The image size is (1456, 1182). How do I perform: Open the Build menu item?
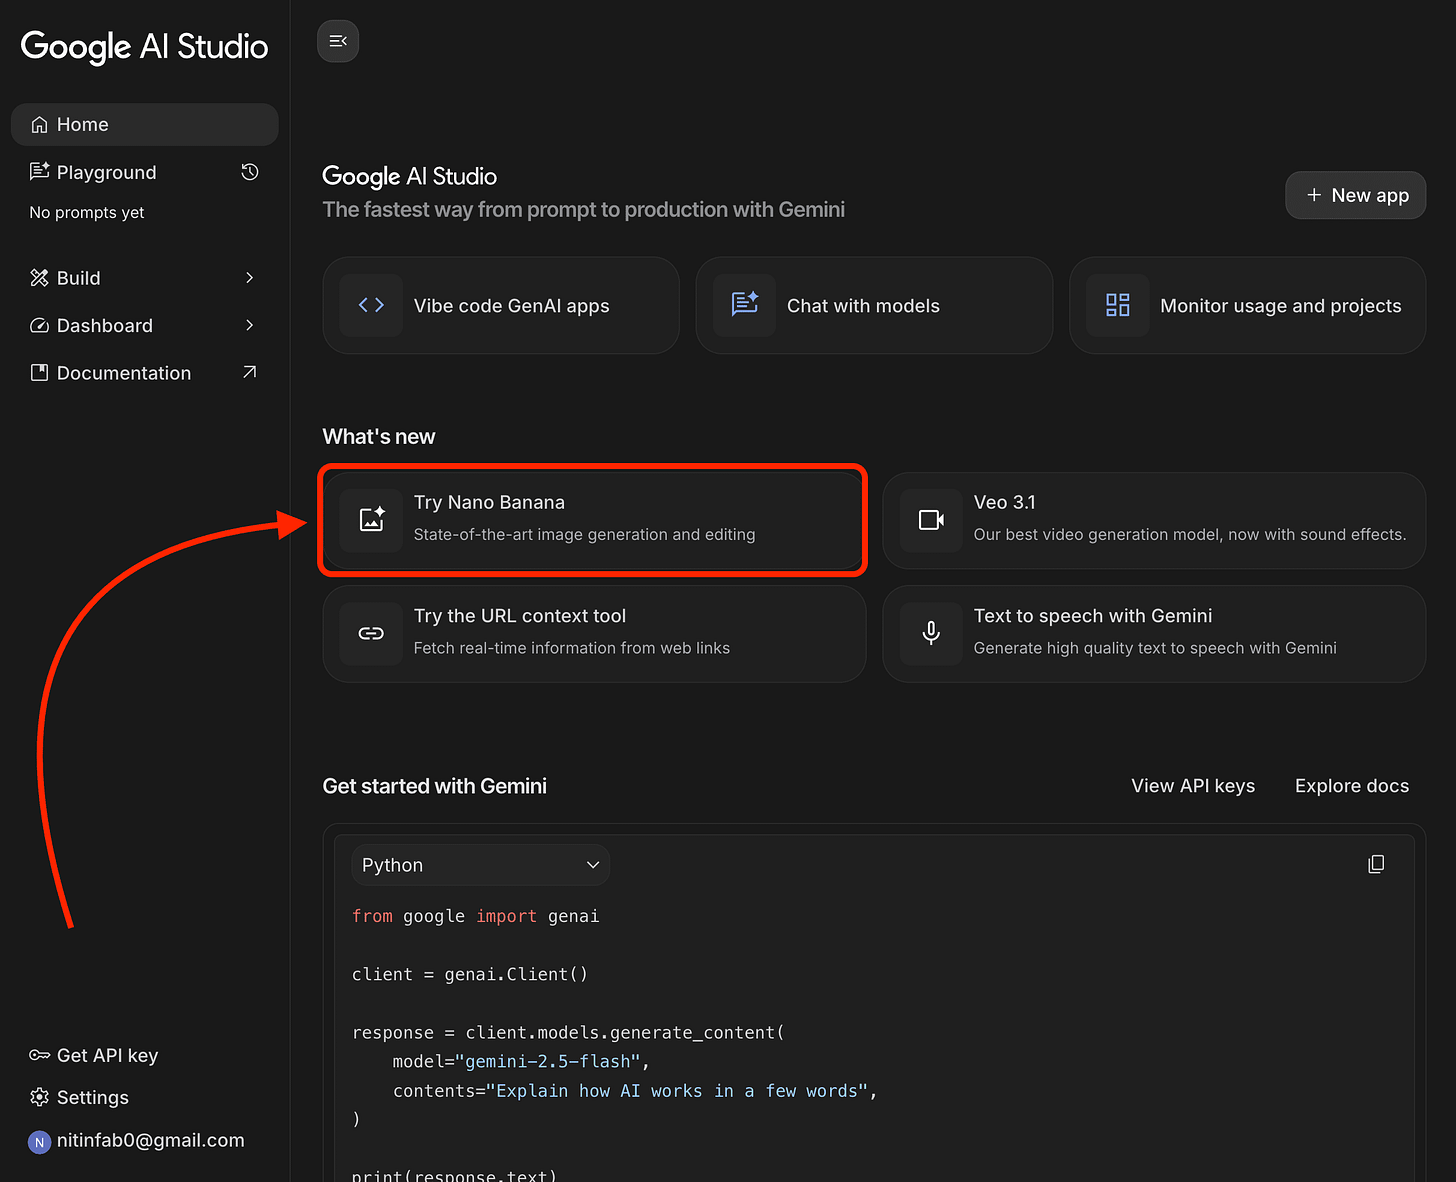144,278
